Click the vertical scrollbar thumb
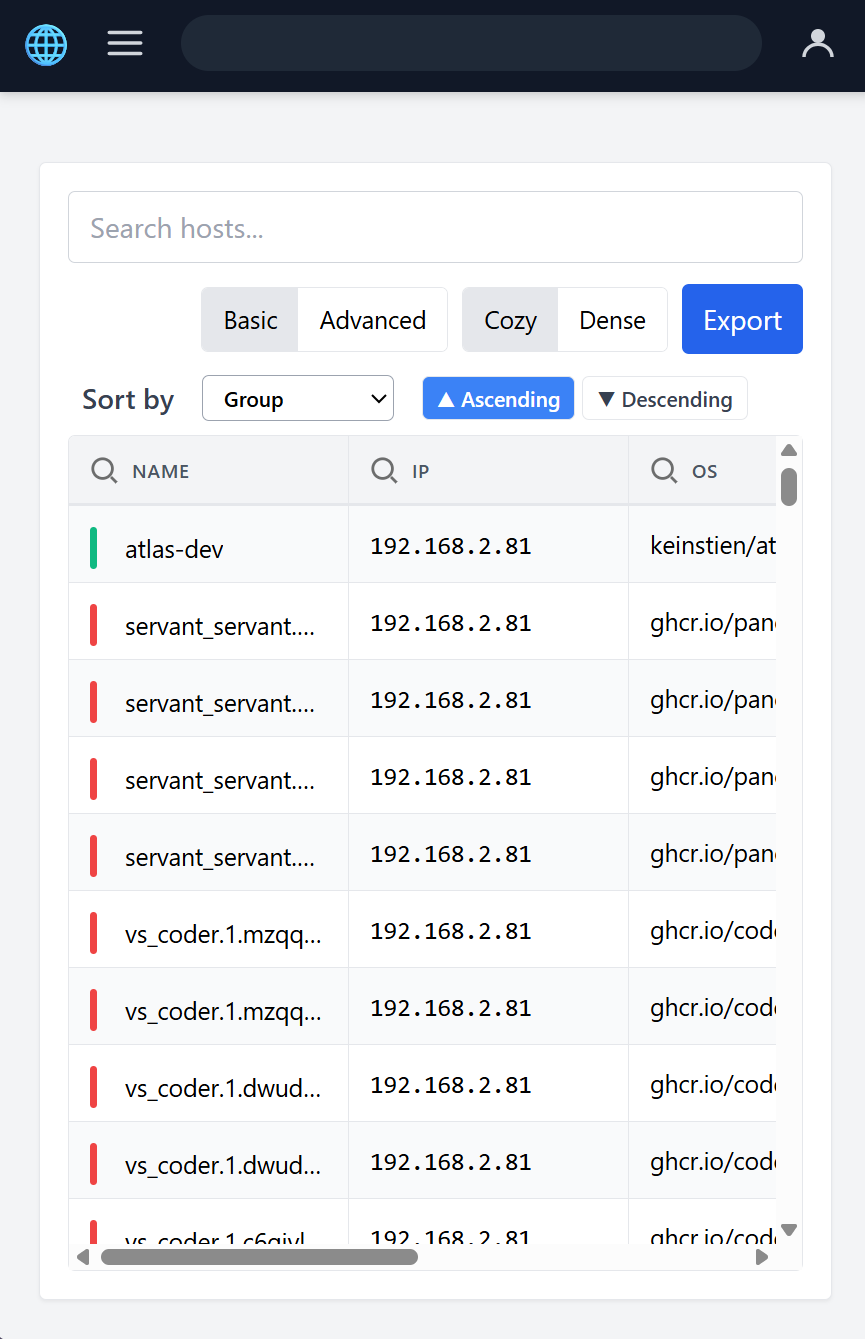This screenshot has width=865, height=1339. coord(789,486)
